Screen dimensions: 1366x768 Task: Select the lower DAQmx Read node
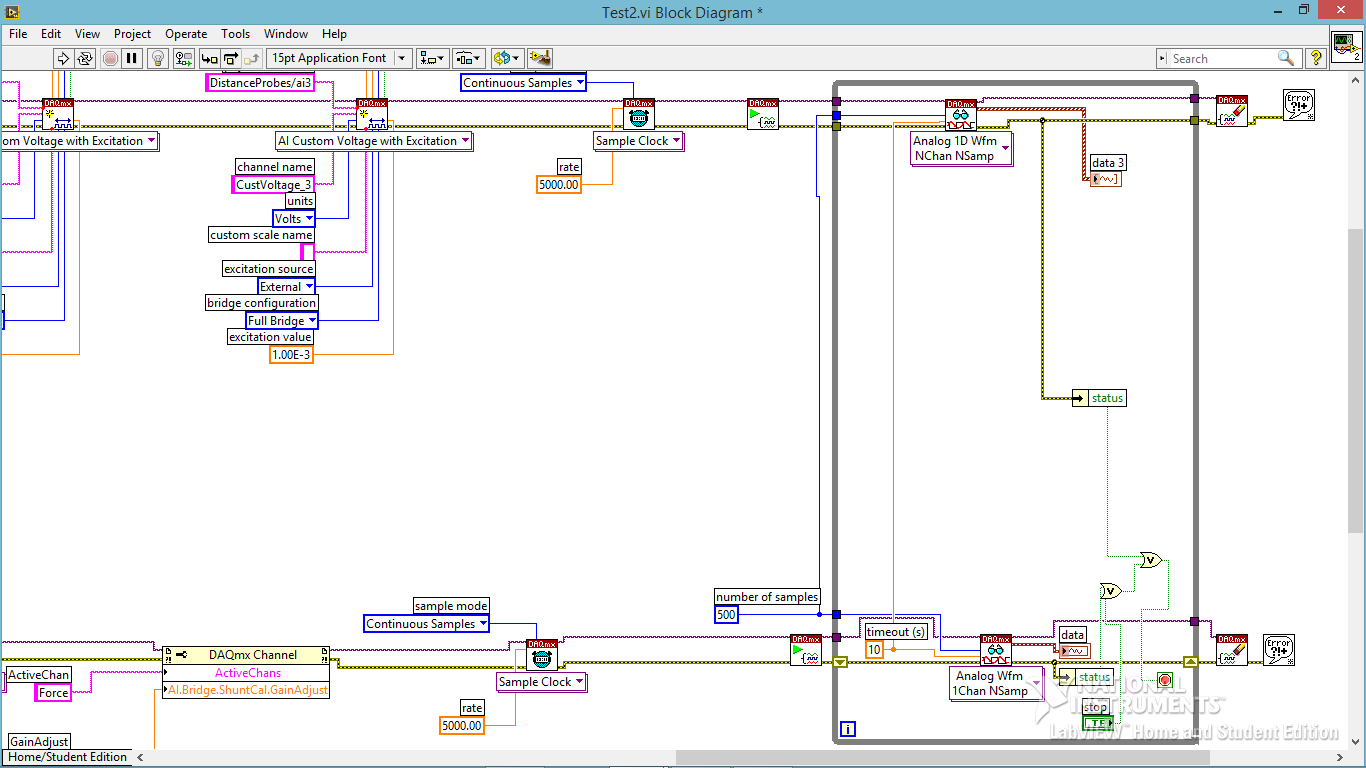tap(995, 650)
